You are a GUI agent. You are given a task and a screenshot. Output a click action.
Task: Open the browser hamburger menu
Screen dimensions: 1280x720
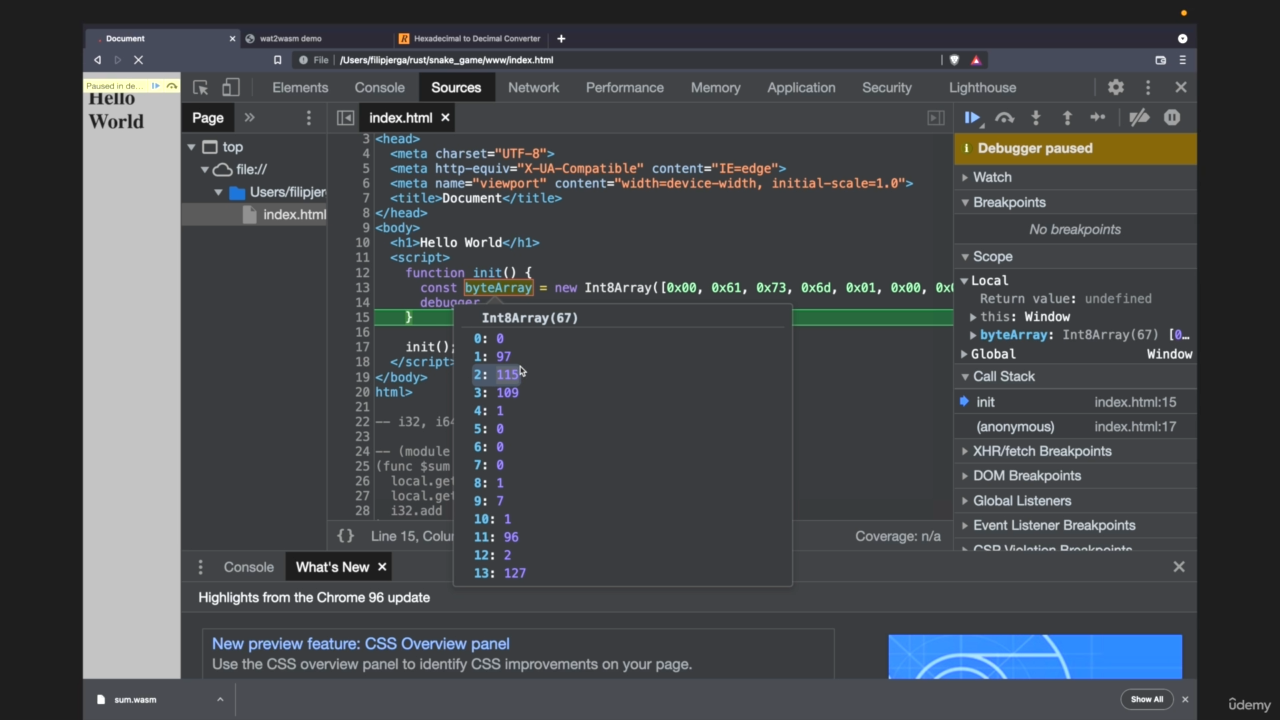coord(1182,60)
